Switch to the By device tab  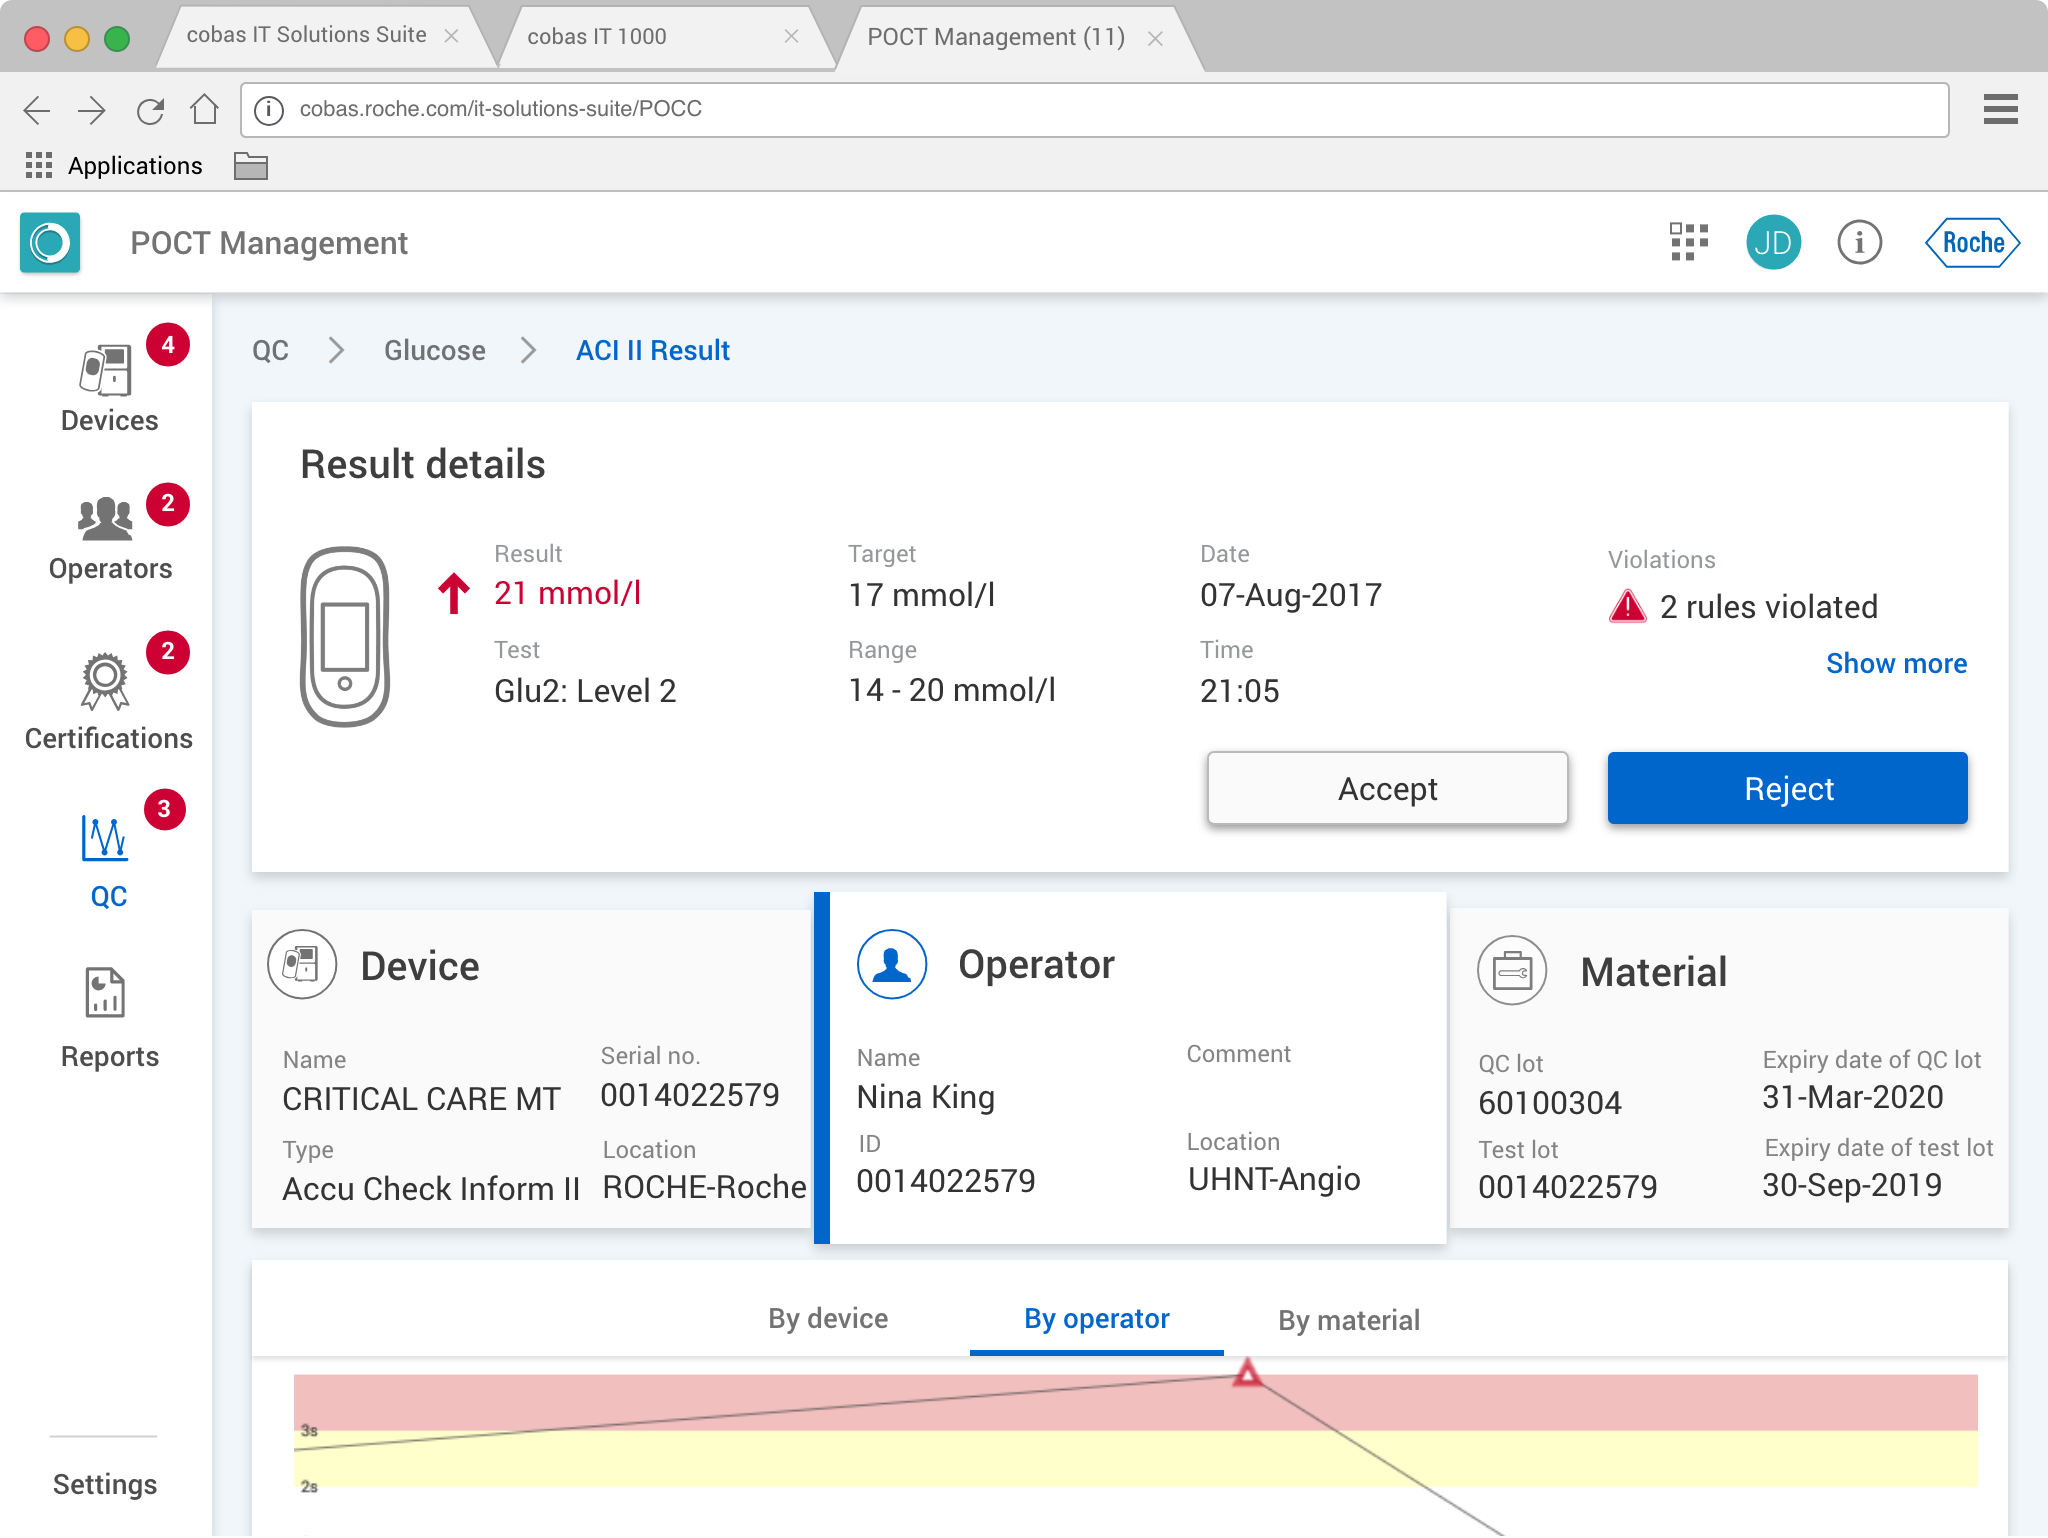click(828, 1319)
